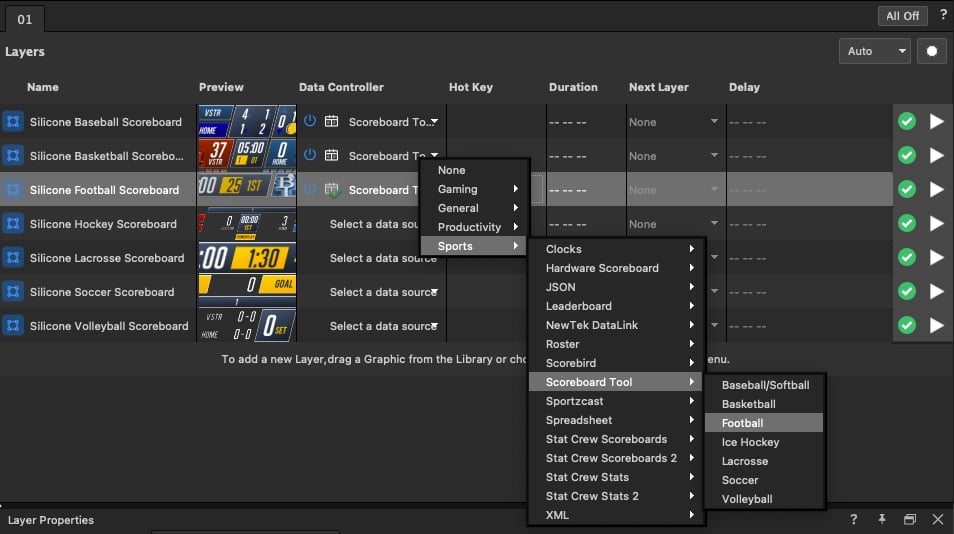
Task: Expand the NewTek DataLink submenu entry
Action: pyautogui.click(x=616, y=325)
